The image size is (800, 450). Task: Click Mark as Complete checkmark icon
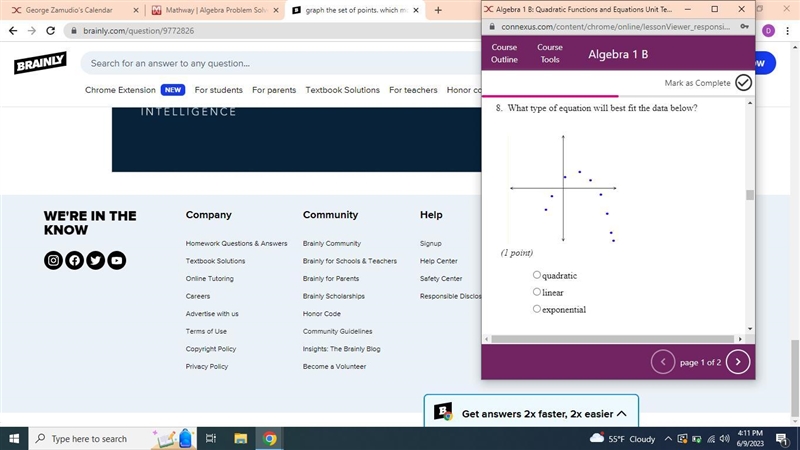point(743,83)
